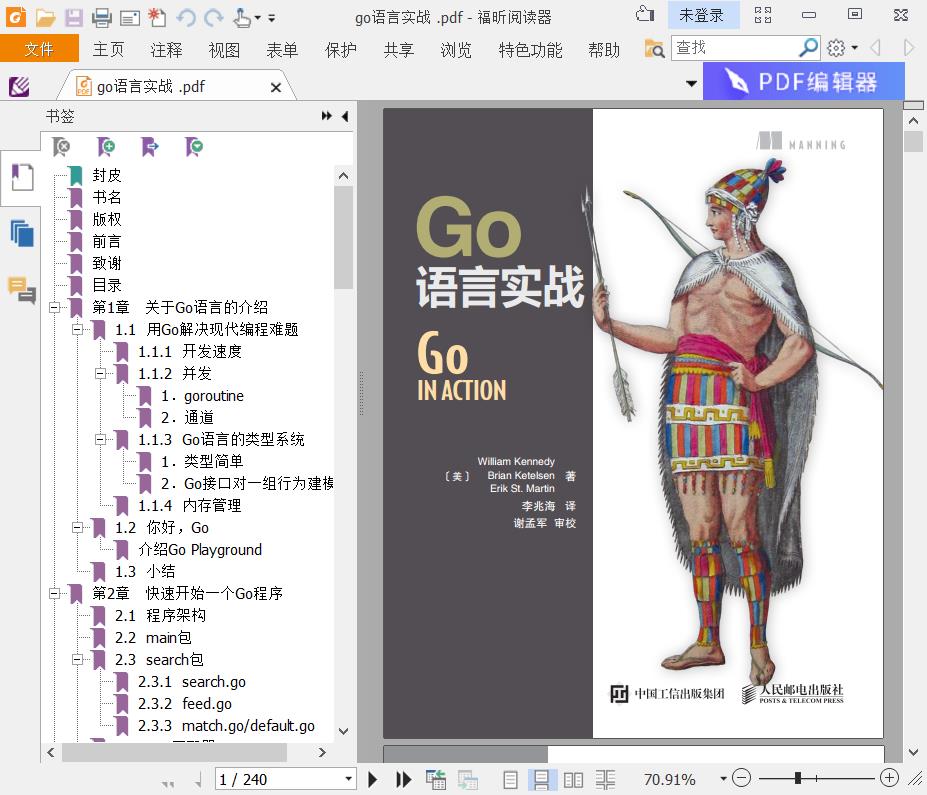Click the advanced search folder icon

pos(654,48)
